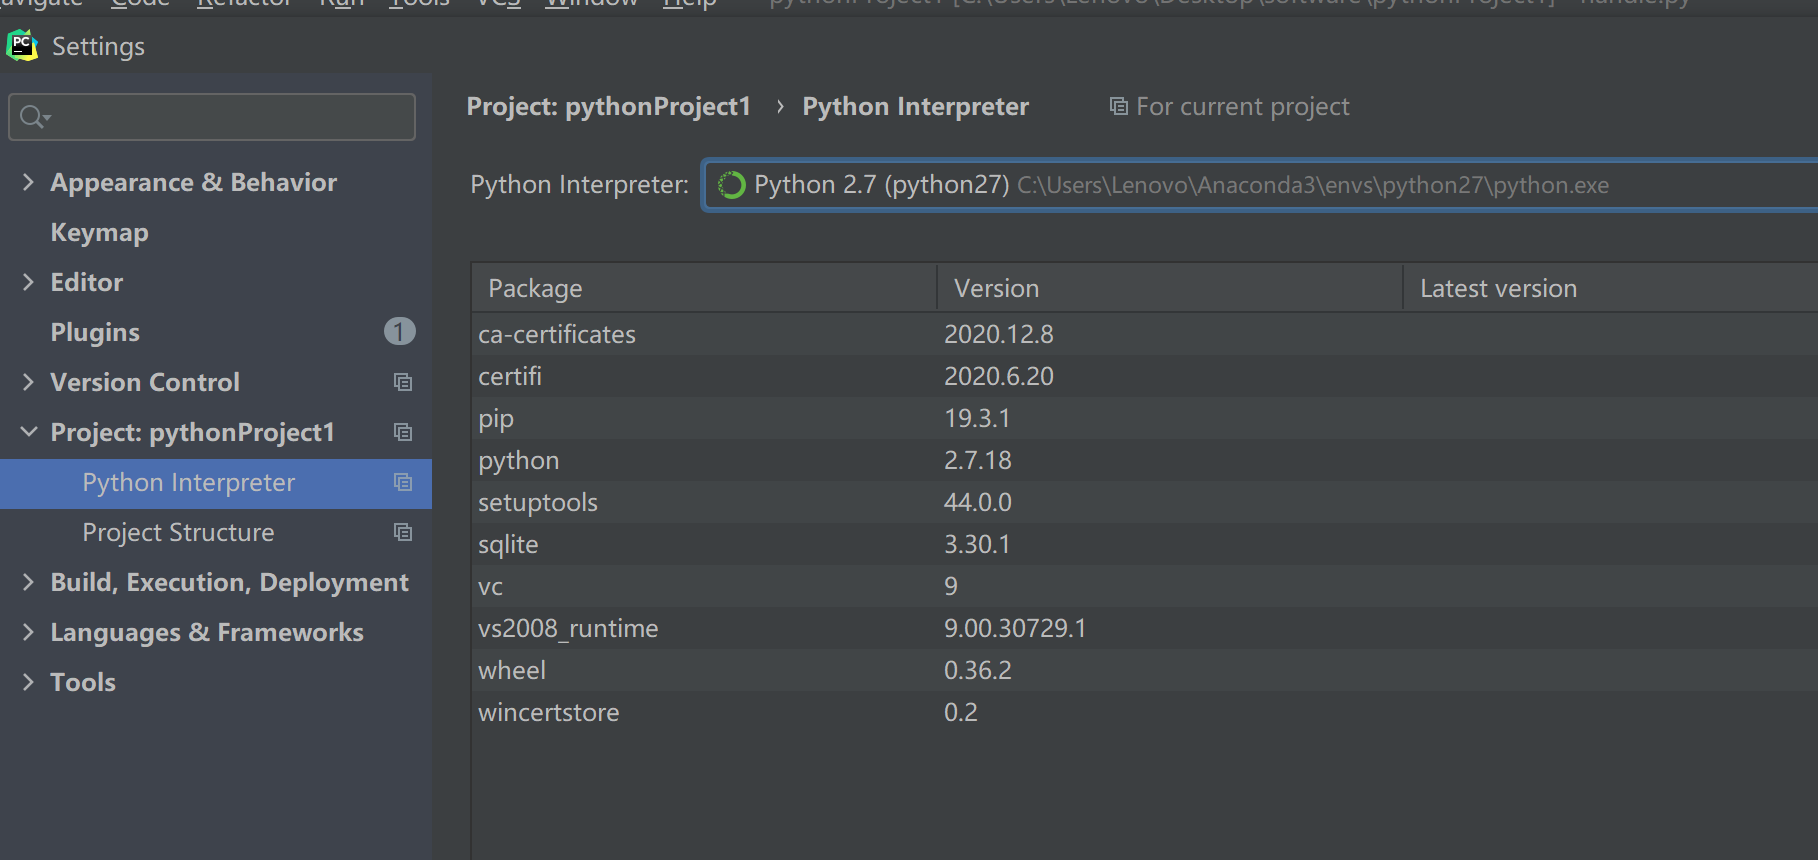Expand Languages & Frameworks section

28,632
